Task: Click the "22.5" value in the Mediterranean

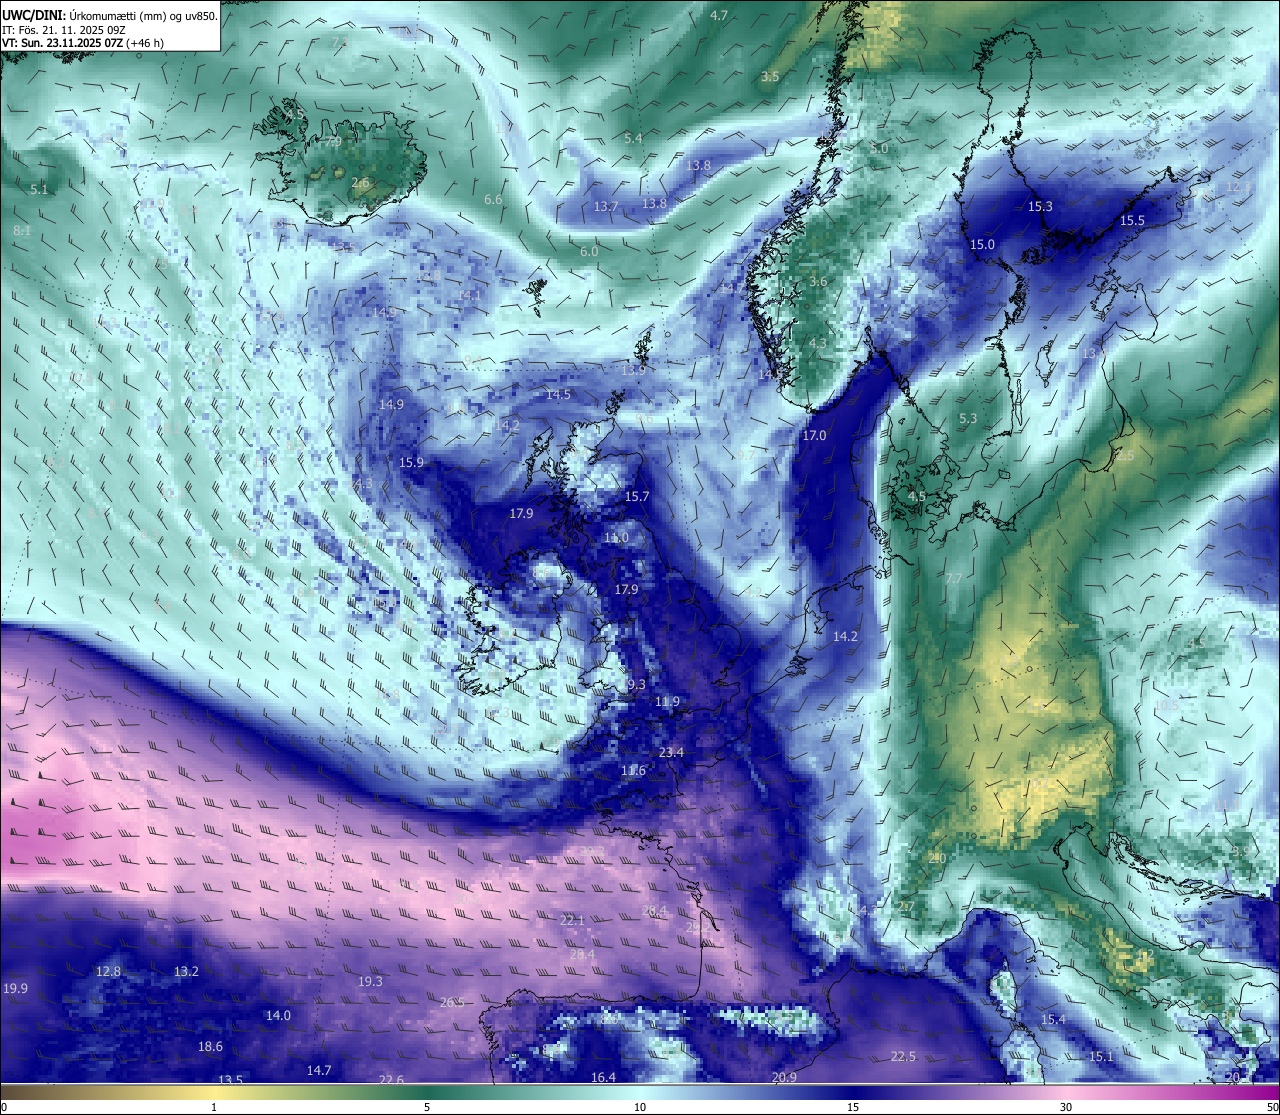Action: tap(903, 1056)
